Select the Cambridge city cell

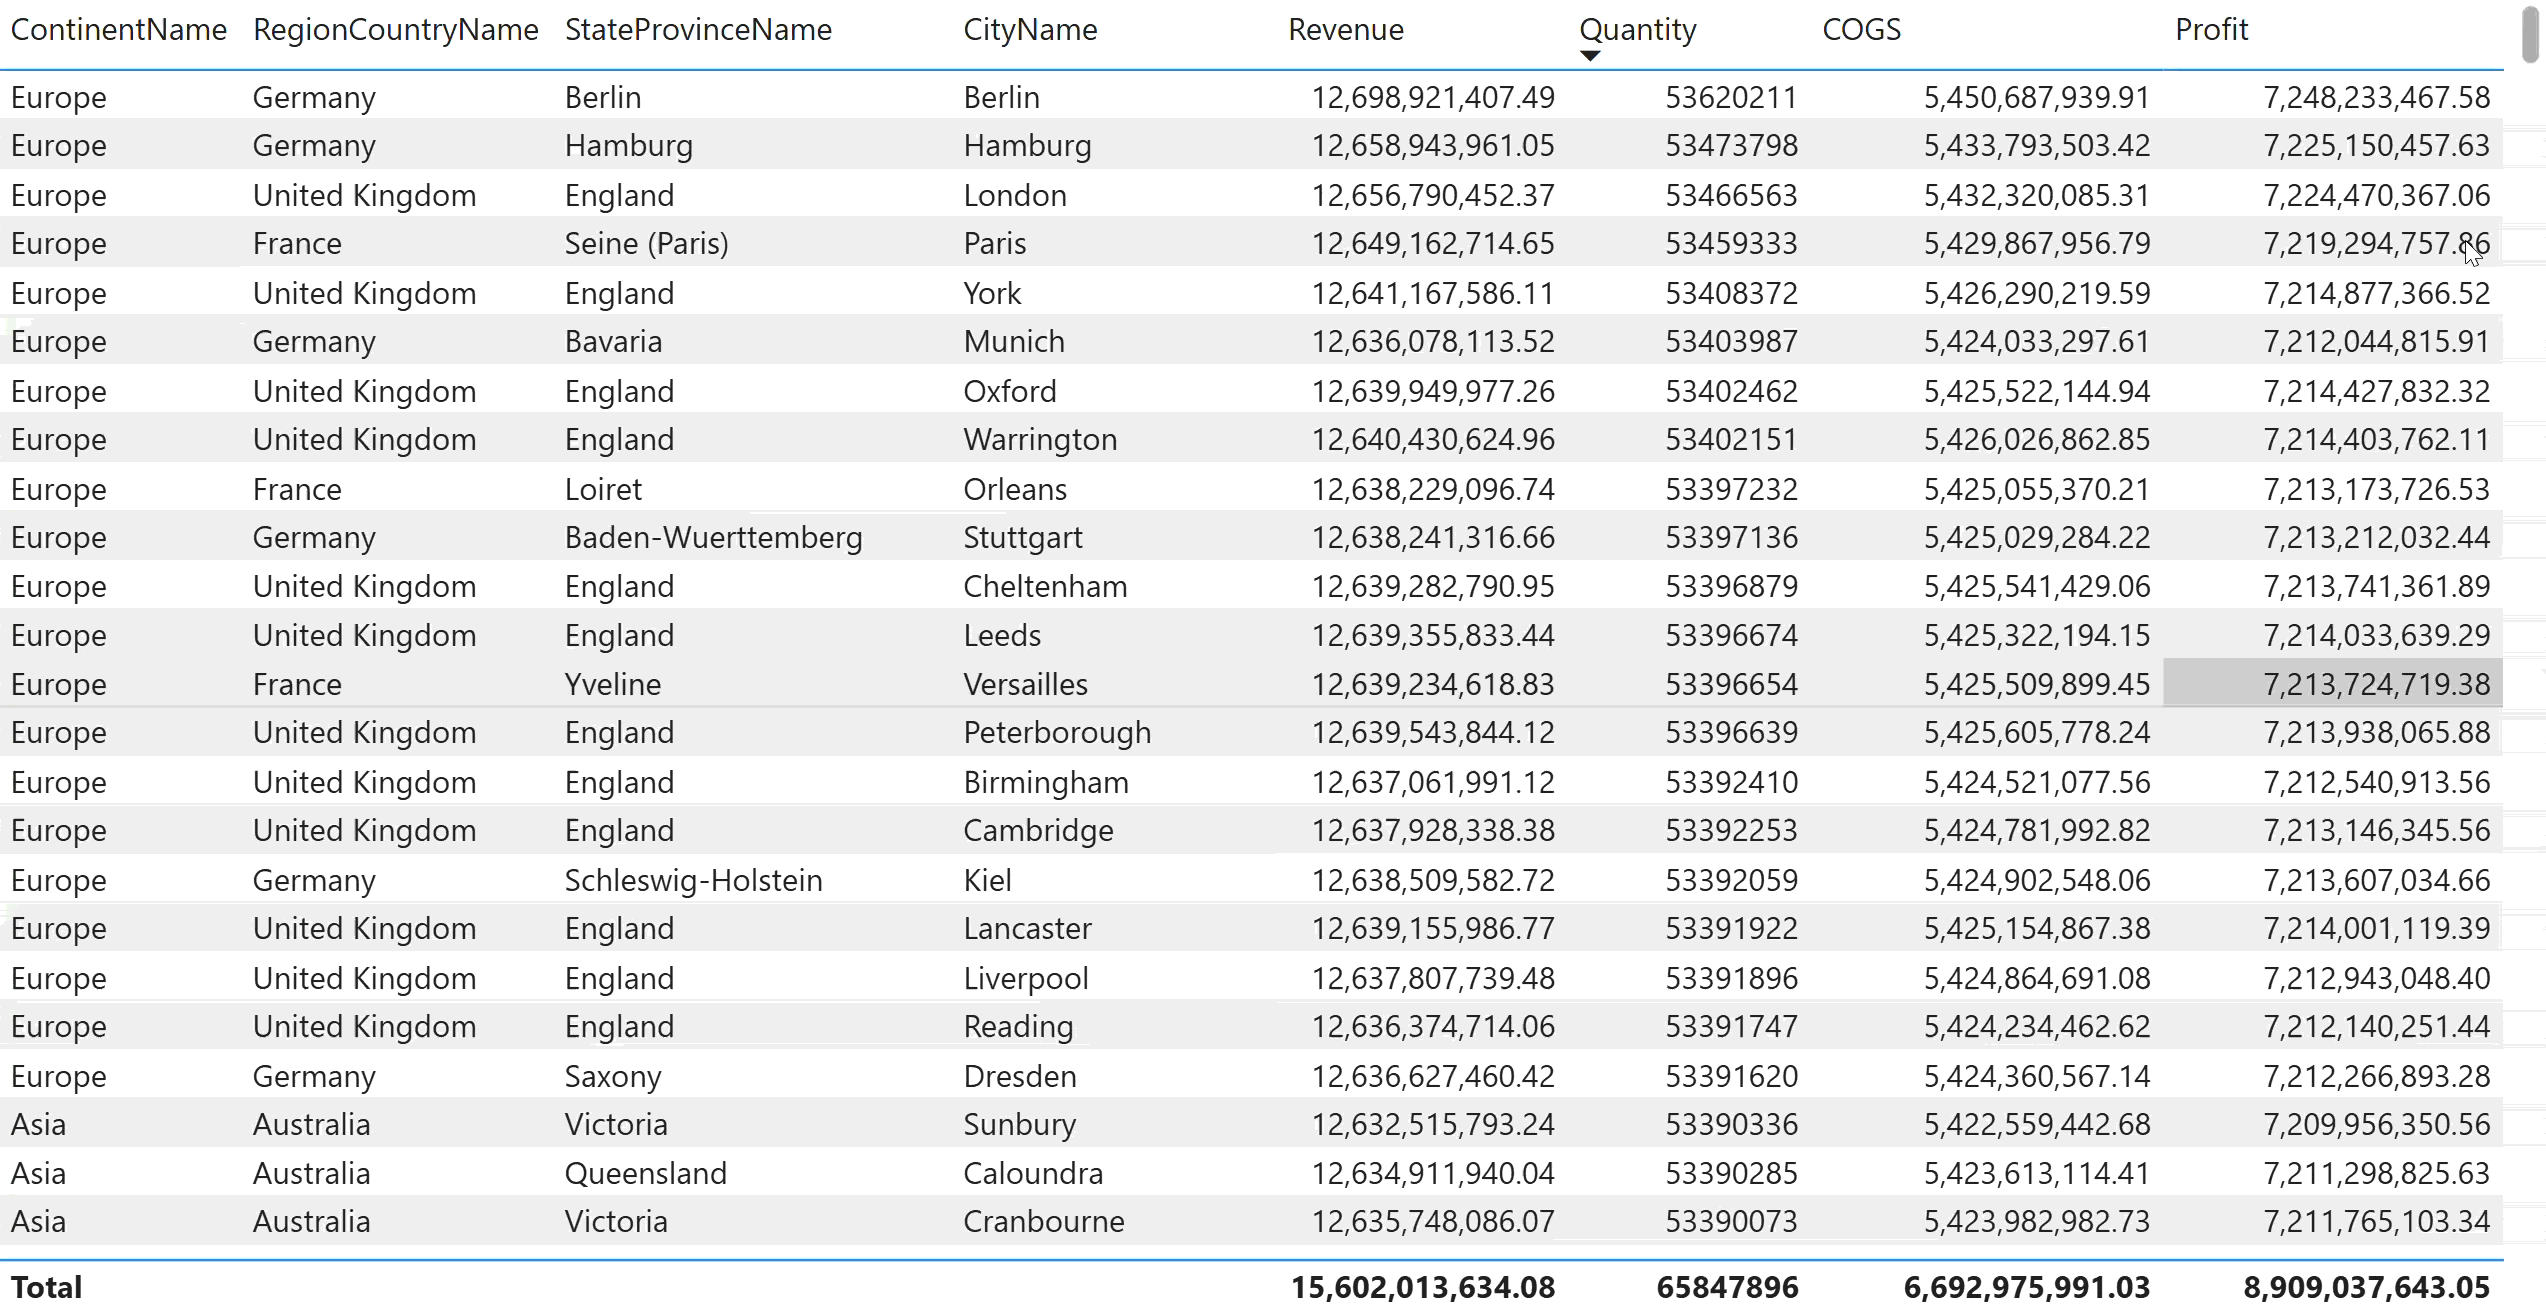[x=1038, y=831]
